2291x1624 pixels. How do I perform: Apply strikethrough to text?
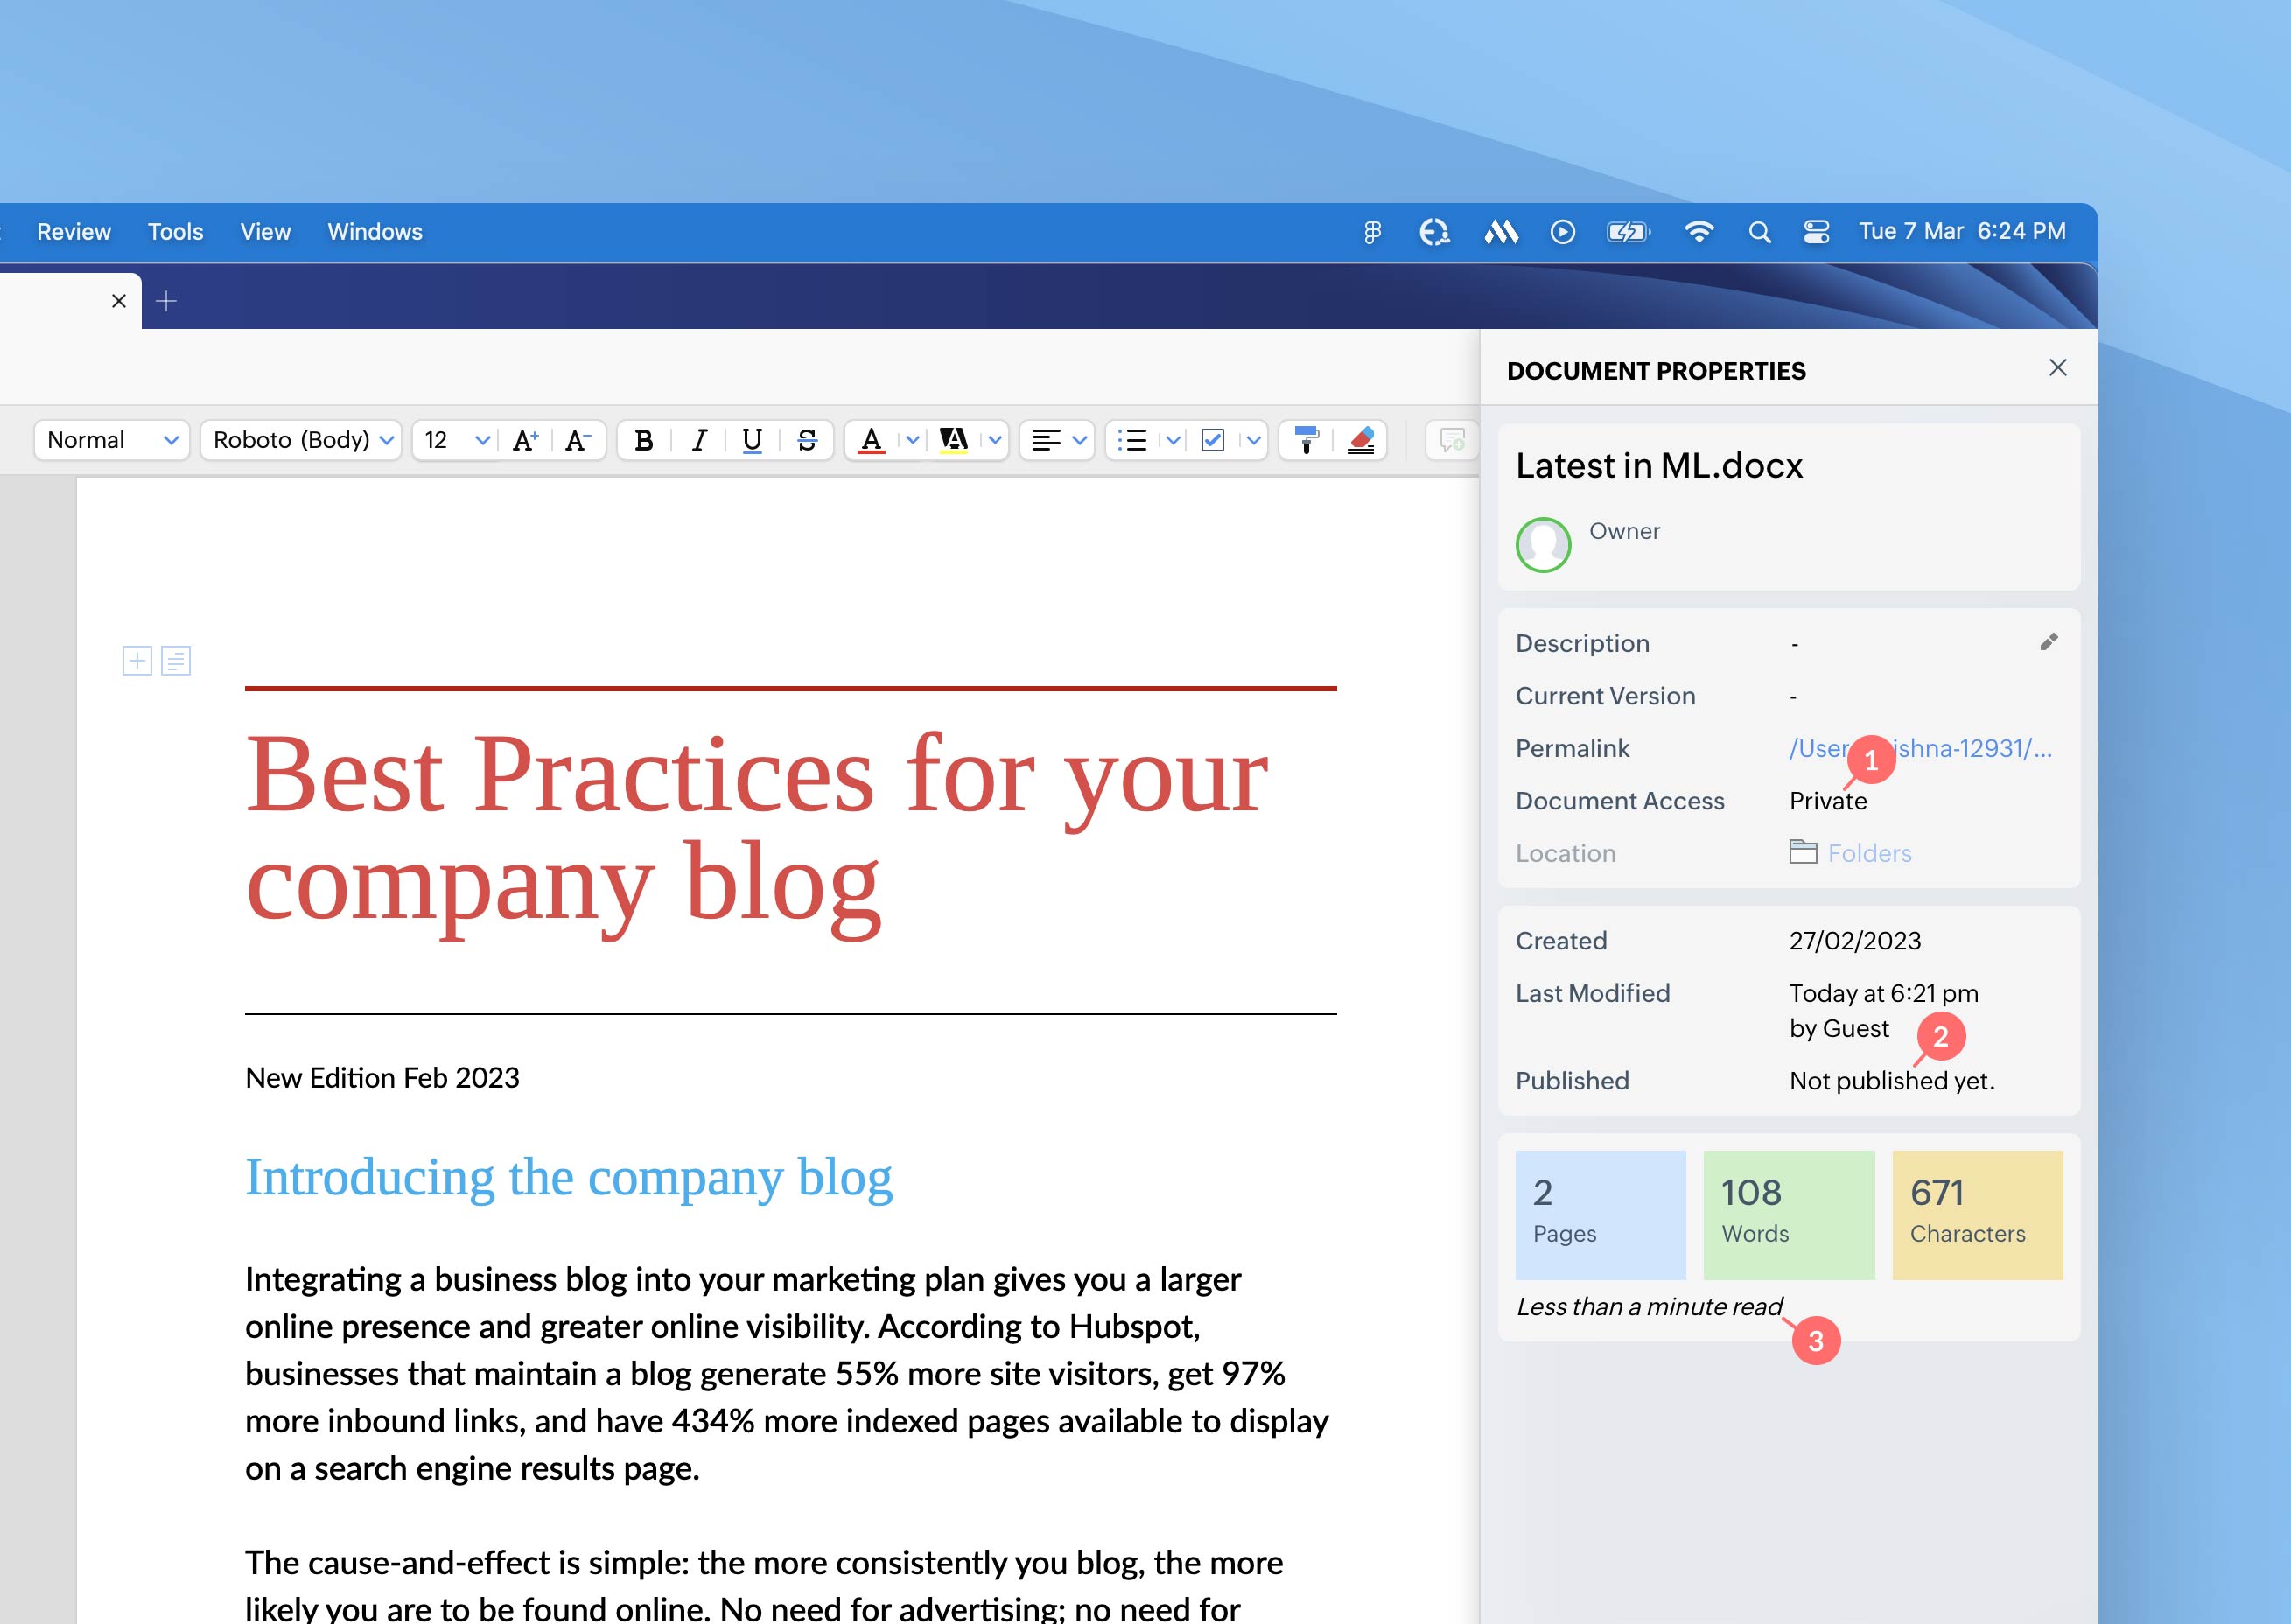tap(807, 440)
